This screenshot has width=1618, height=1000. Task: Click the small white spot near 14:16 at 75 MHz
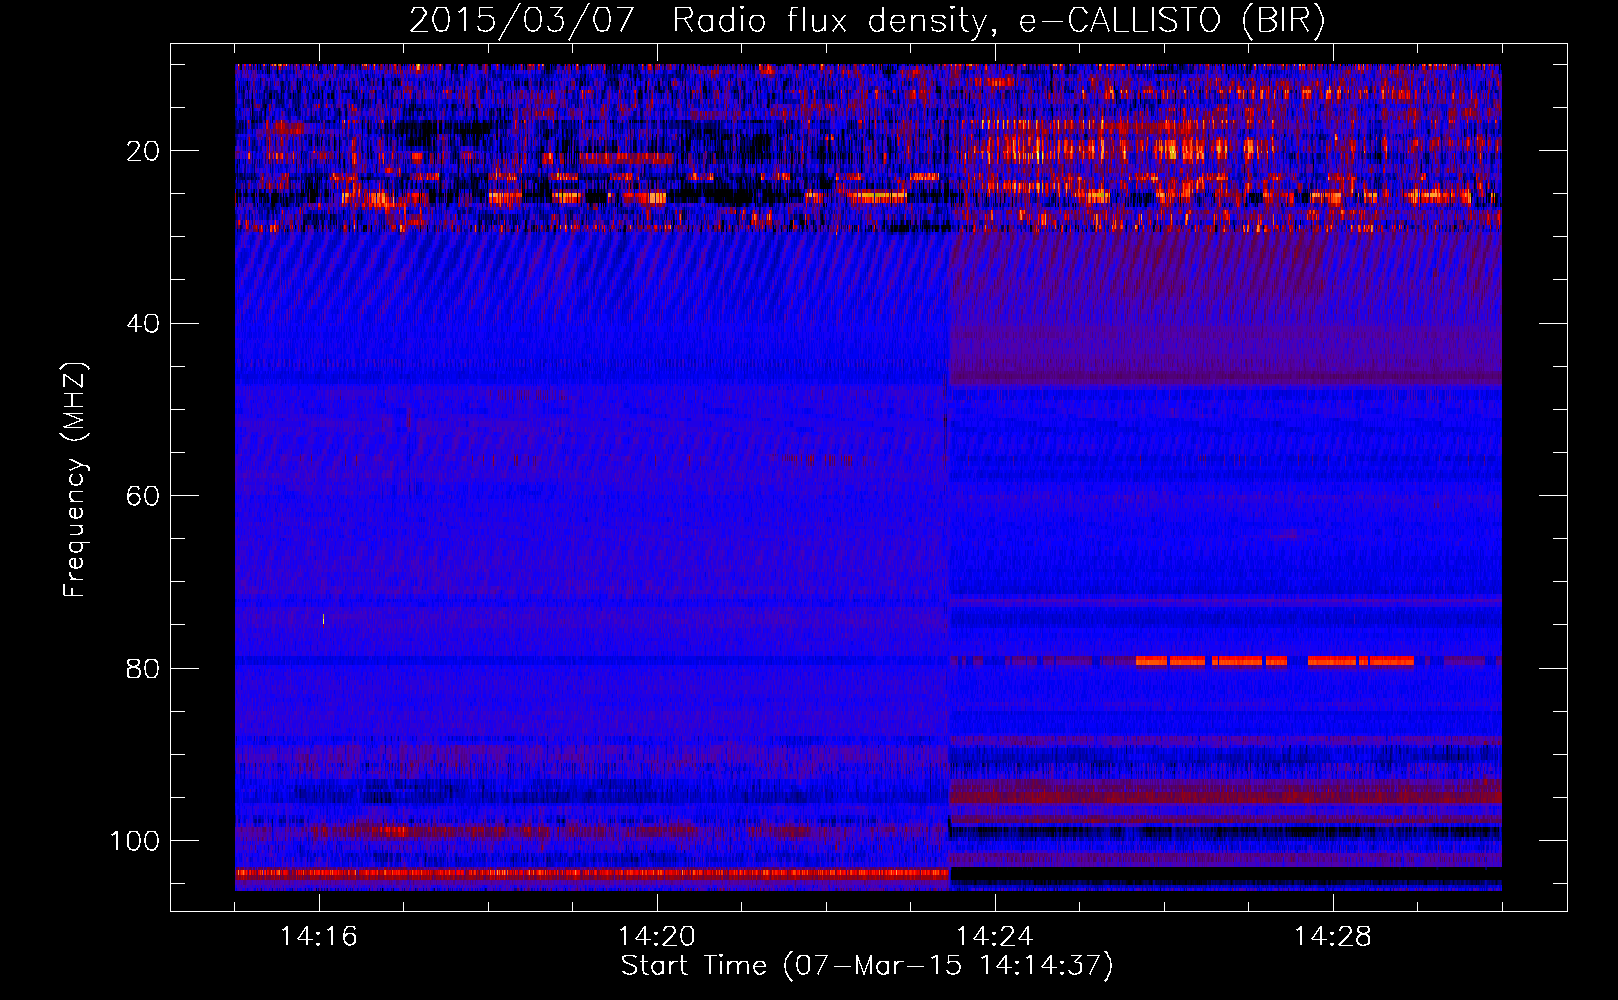pos(323,619)
